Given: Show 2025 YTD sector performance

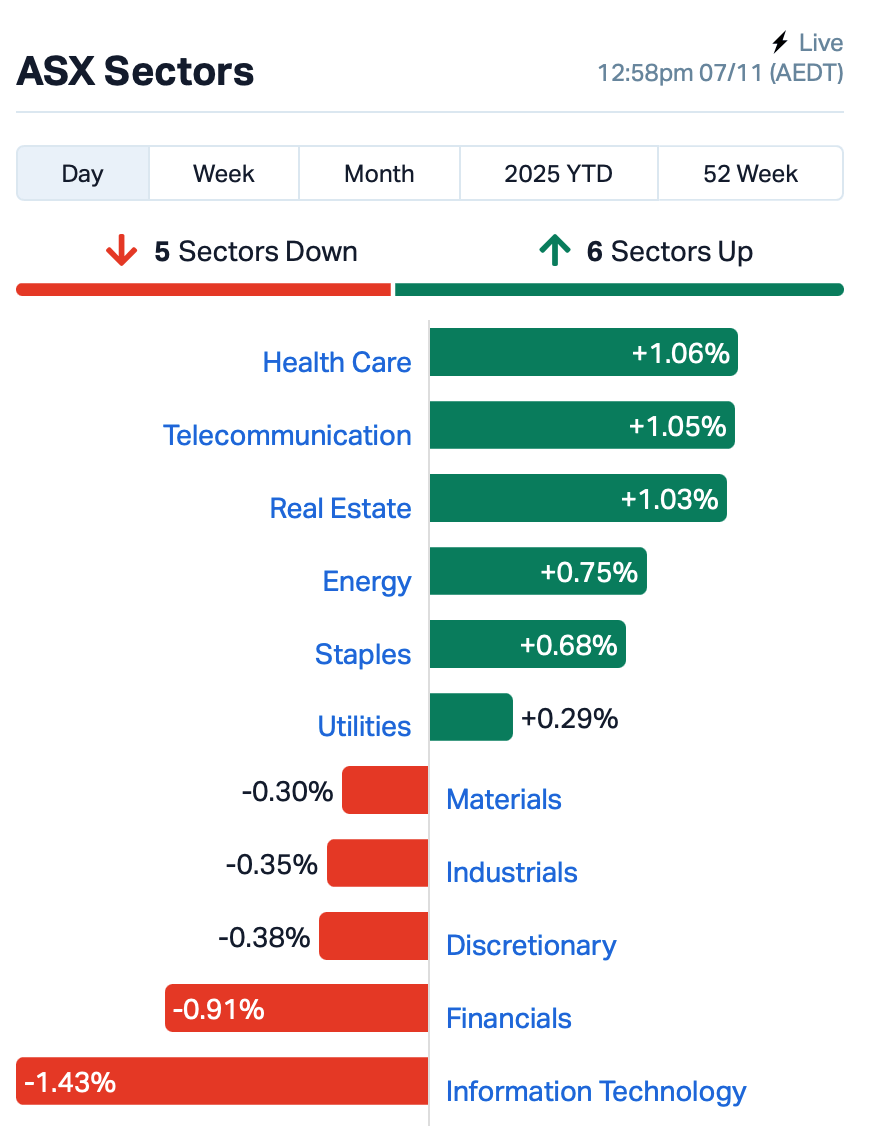Looking at the screenshot, I should tap(558, 173).
